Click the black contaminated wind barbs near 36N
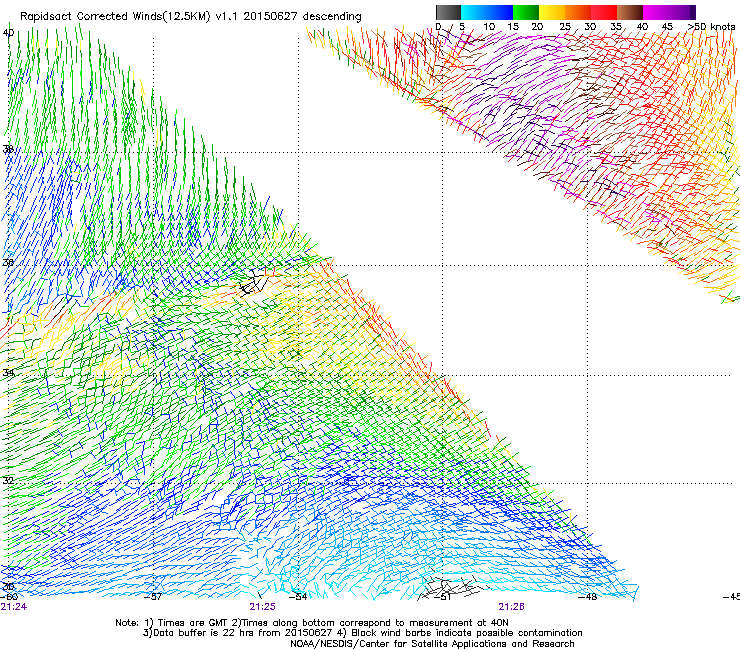 click(x=254, y=282)
